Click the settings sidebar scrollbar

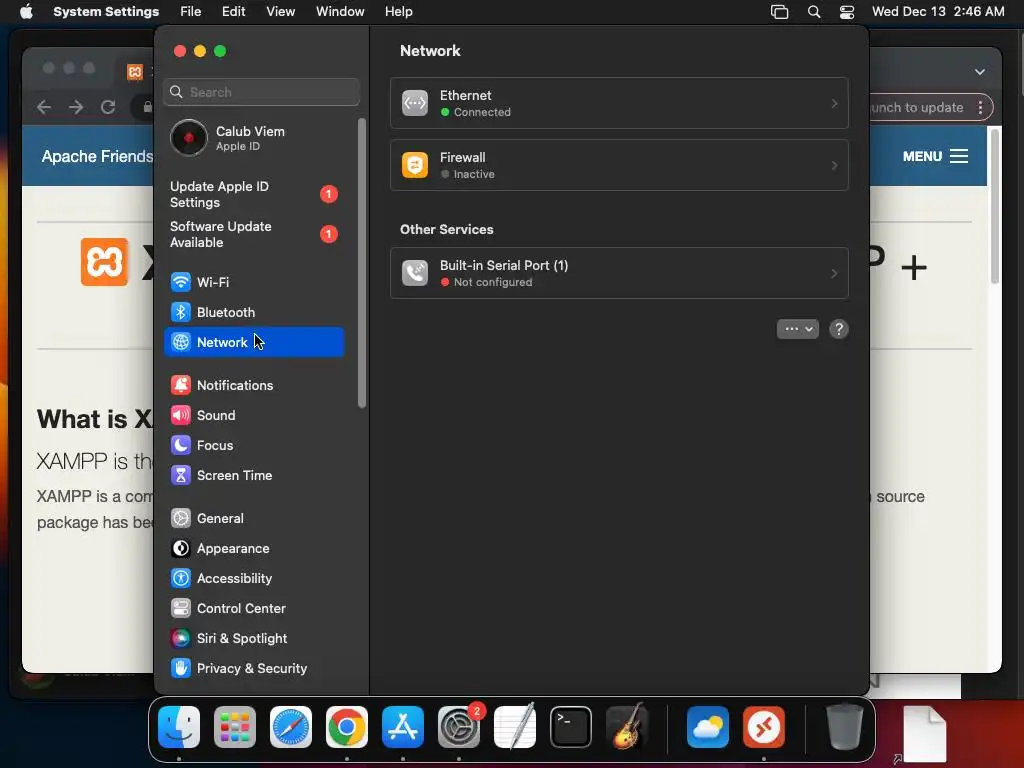[362, 263]
